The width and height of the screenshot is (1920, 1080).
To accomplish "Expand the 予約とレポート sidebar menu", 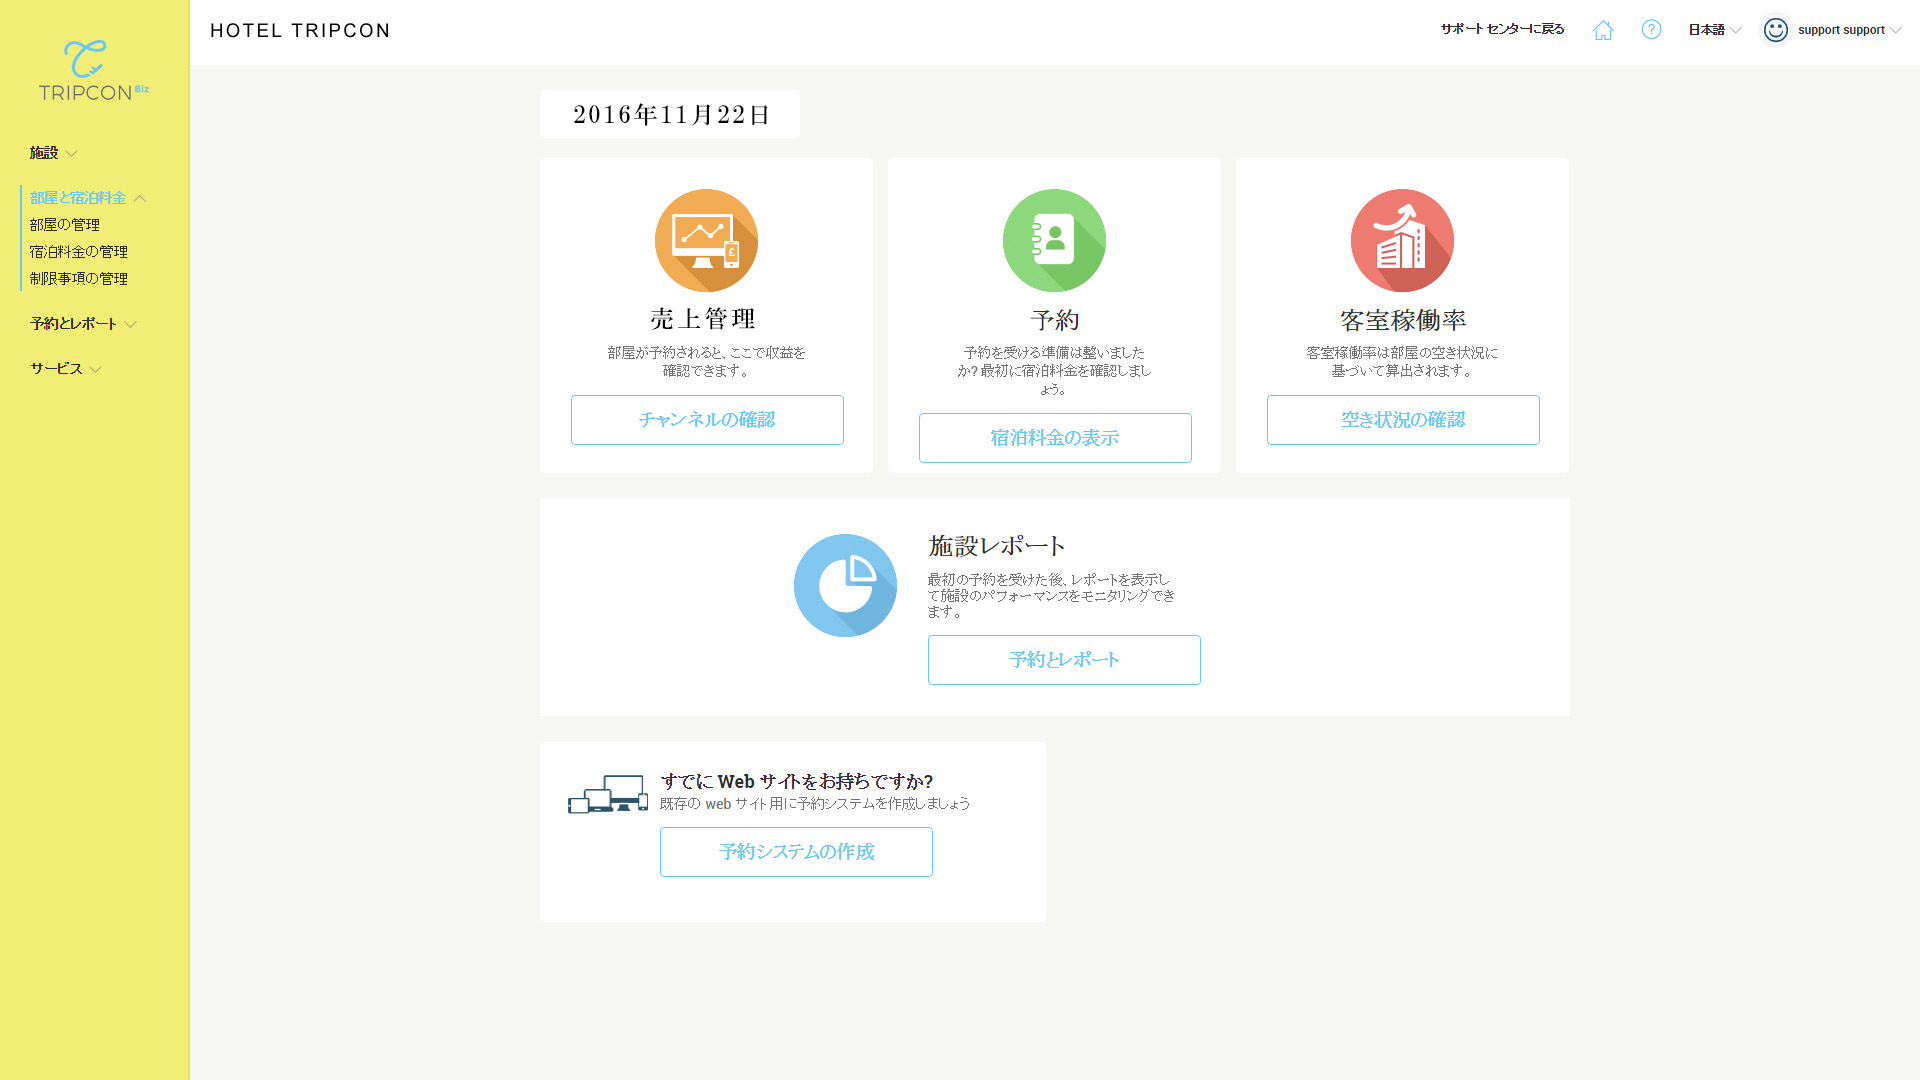I will (83, 324).
